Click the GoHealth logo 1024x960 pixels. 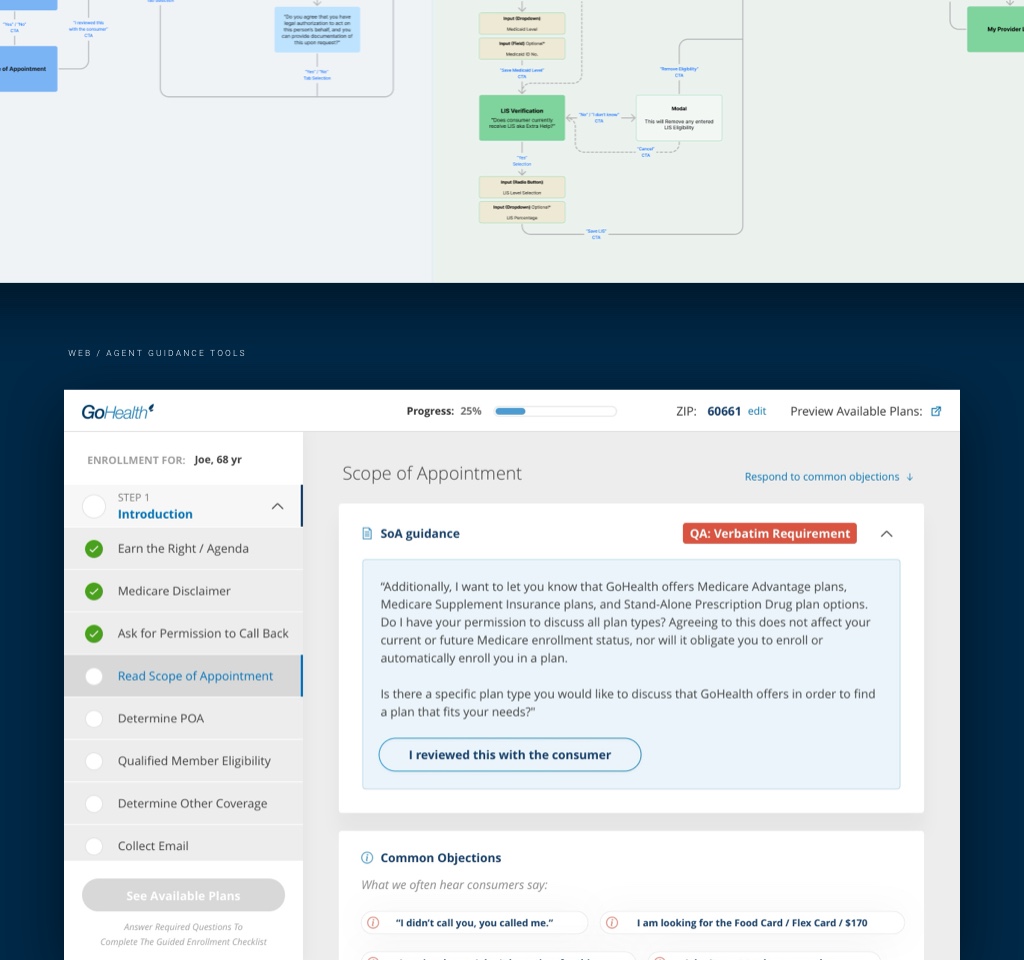[118, 411]
